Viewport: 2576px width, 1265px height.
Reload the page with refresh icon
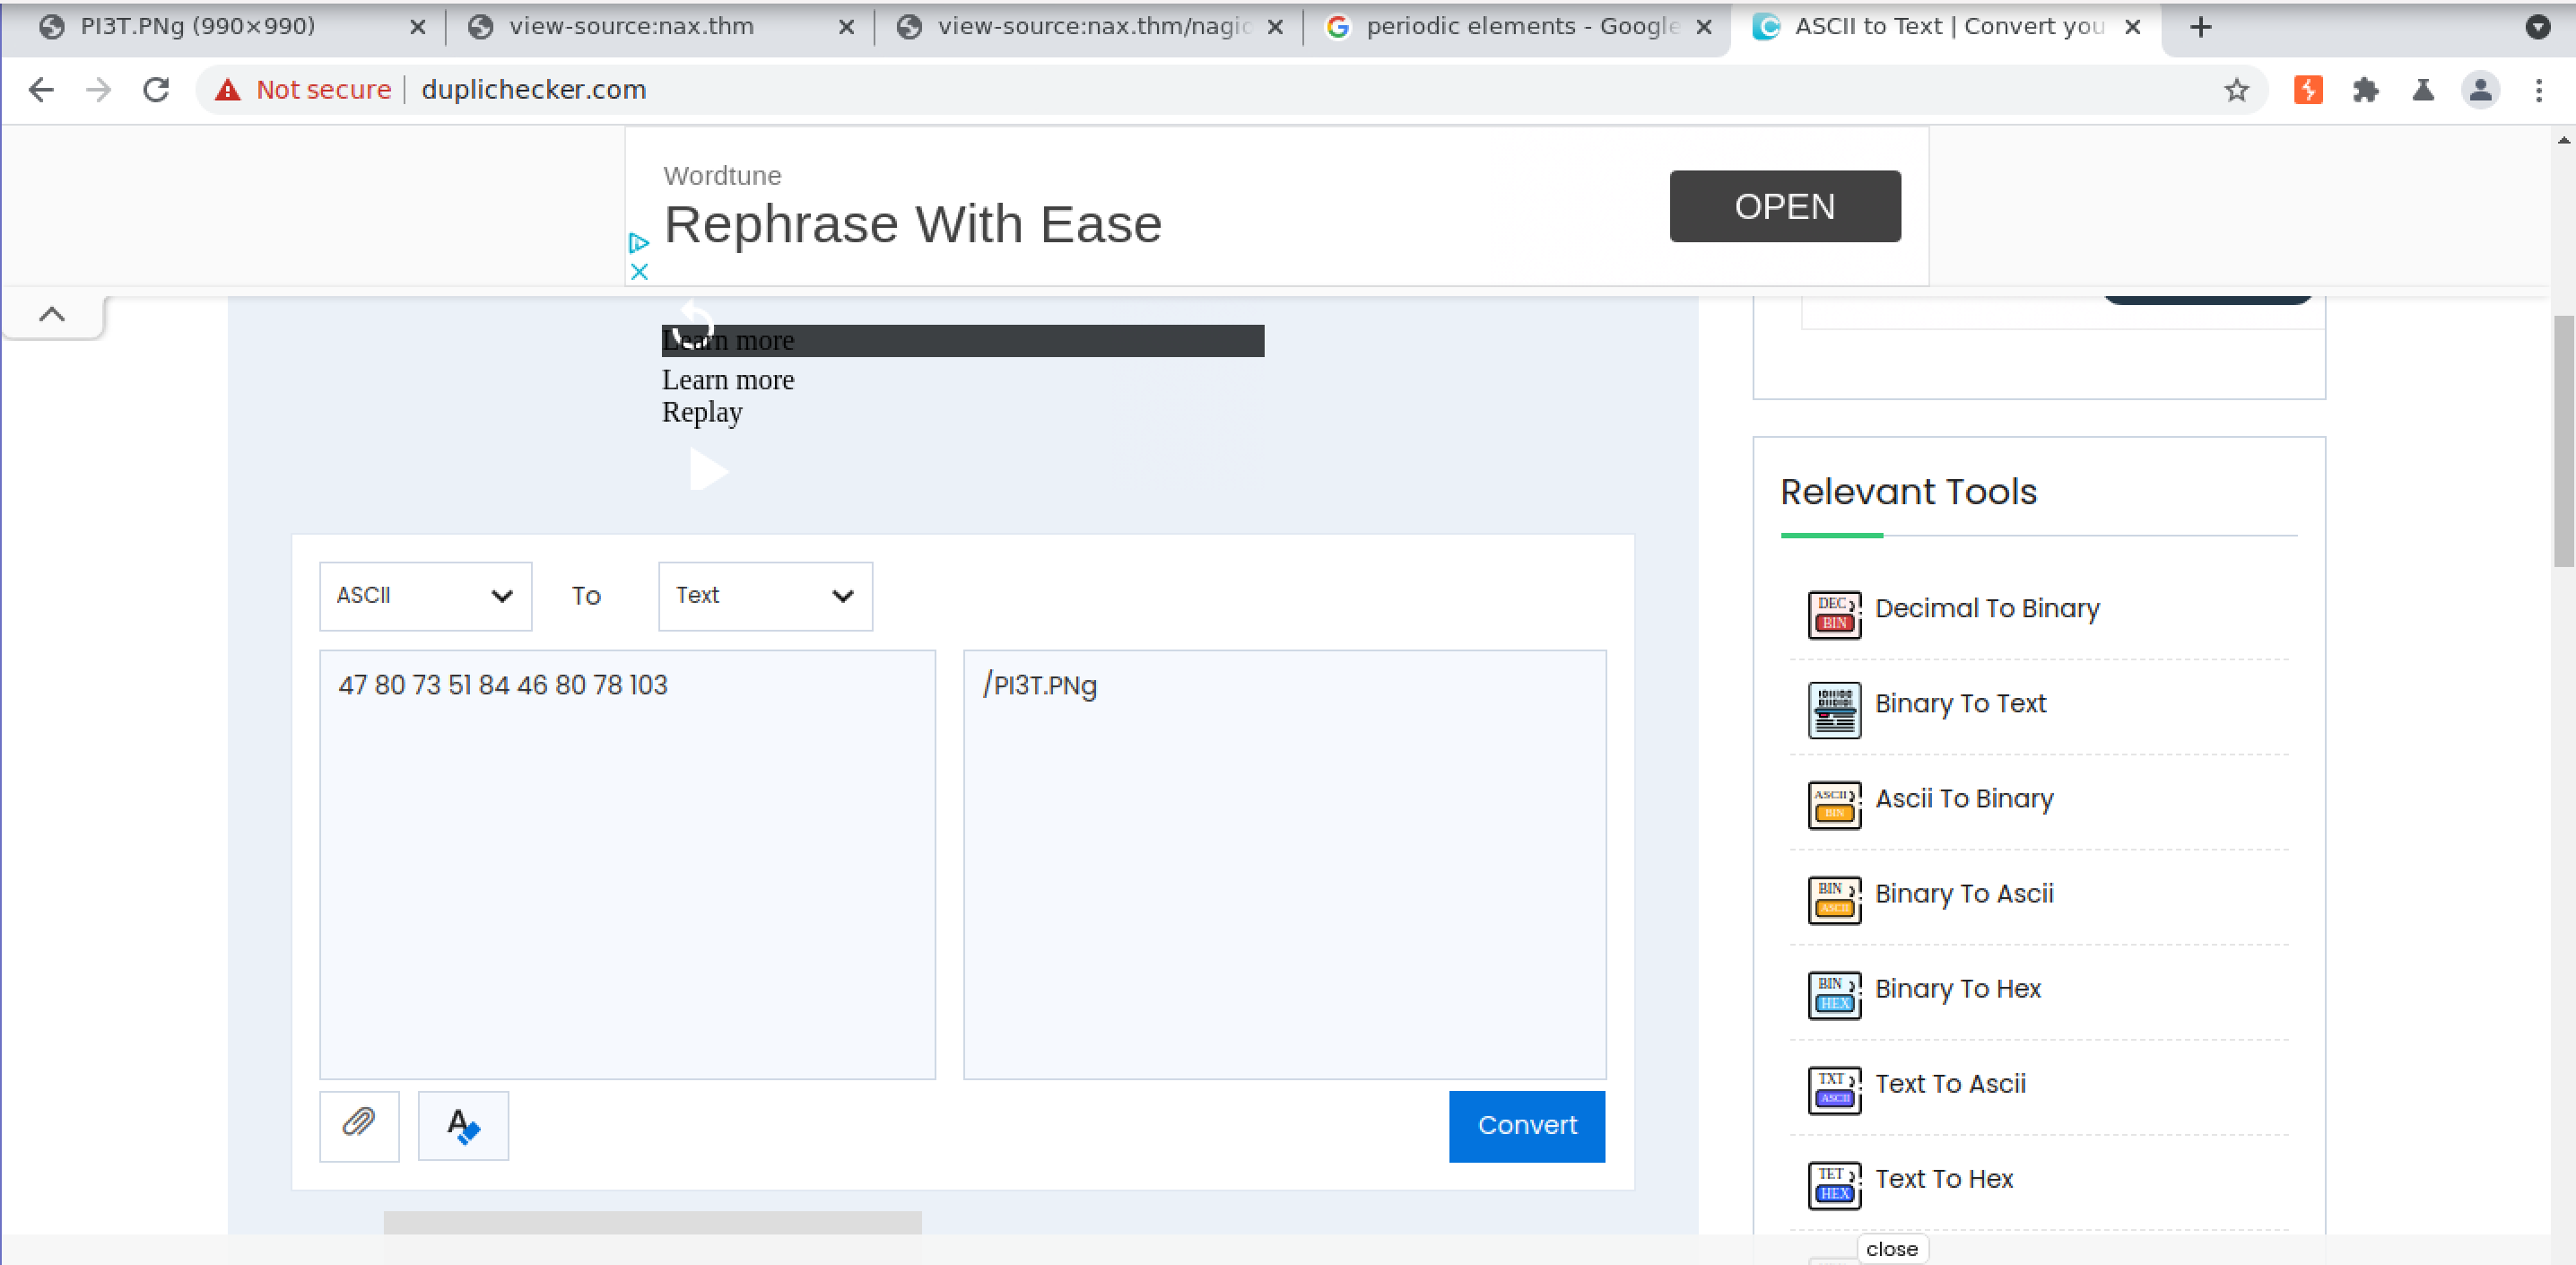pyautogui.click(x=156, y=90)
